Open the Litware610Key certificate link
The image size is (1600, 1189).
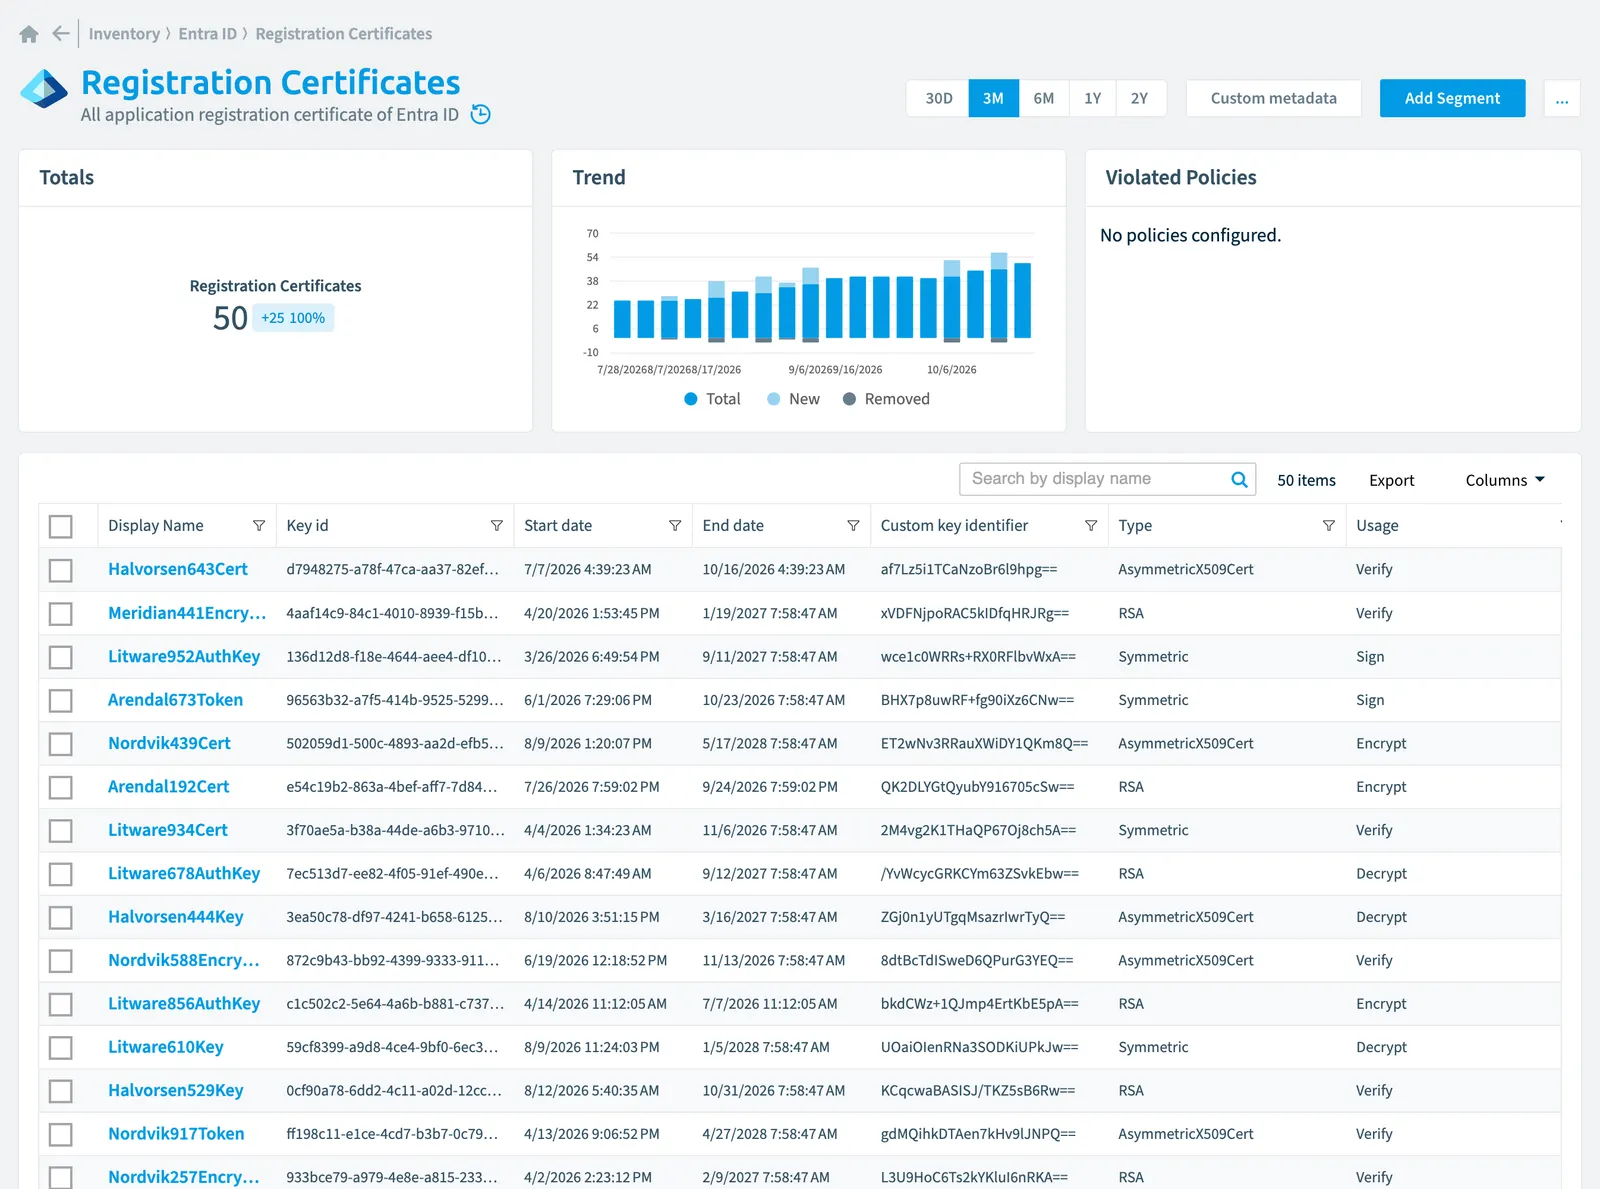pos(166,1047)
